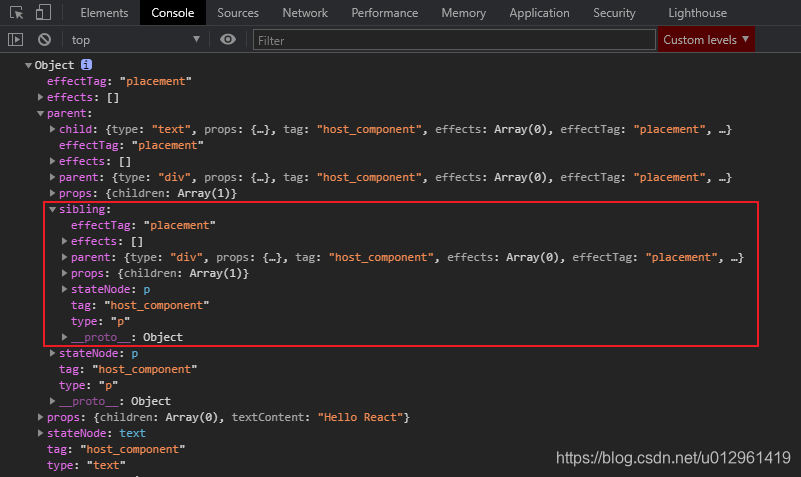Expand the stateNode text property
Viewport: 801px width, 477px height.
40,433
